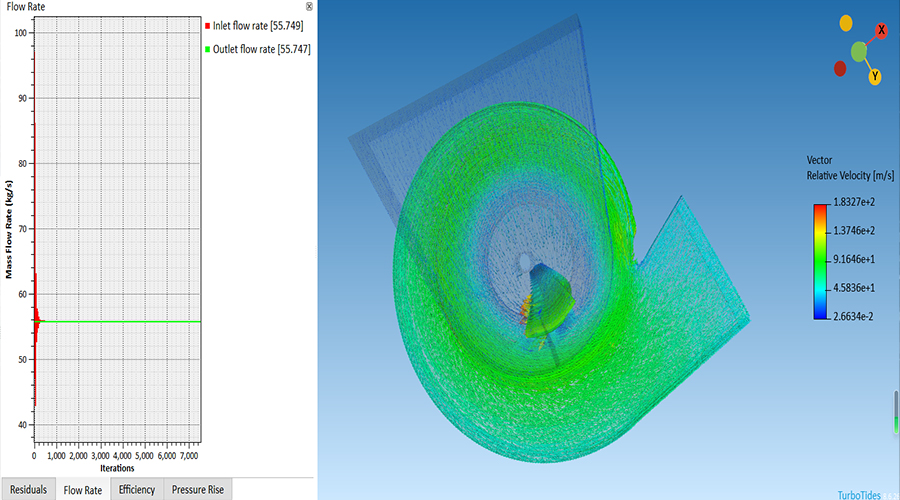Click the unlabeled orange sphere on axis triad
900x500 pixels.
[x=846, y=23]
